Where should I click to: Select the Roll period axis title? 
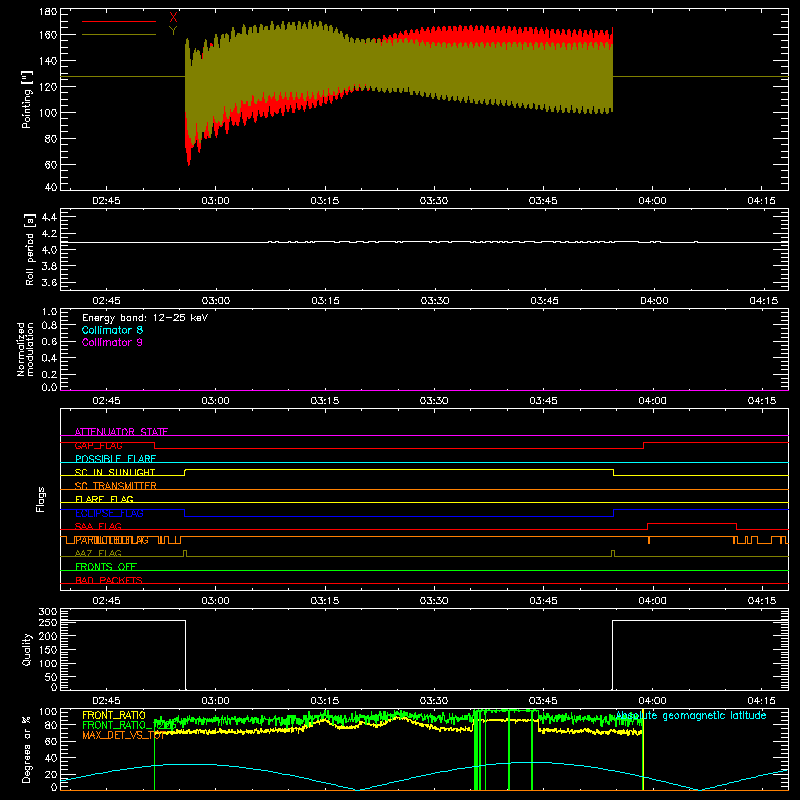click(30, 249)
